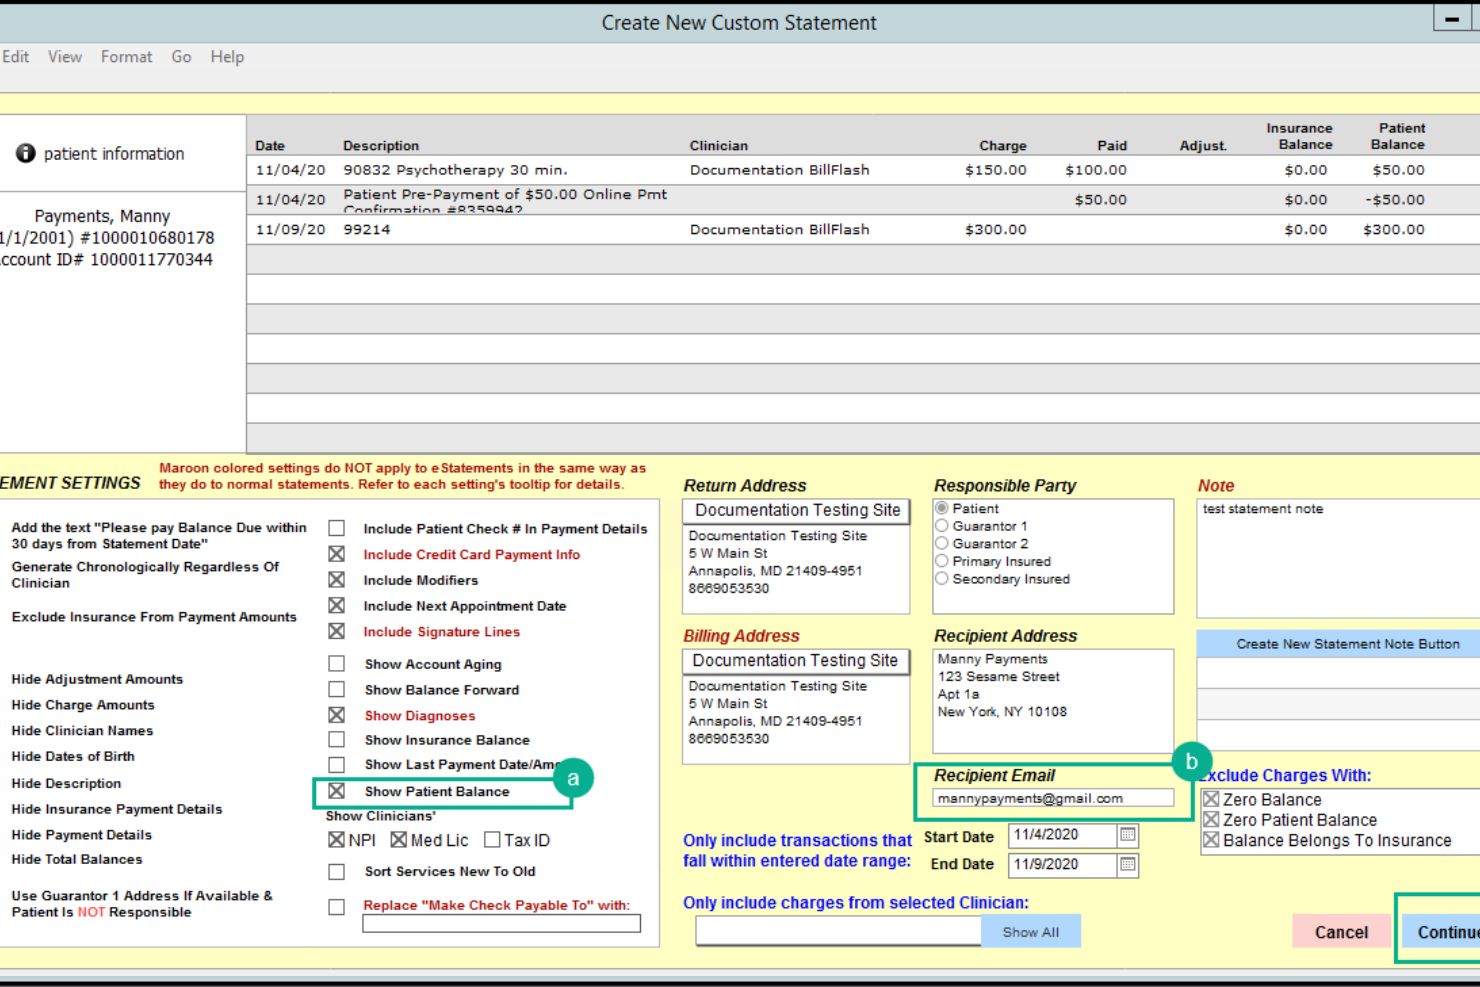Open the Go menu
This screenshot has width=1480, height=987.
181,57
